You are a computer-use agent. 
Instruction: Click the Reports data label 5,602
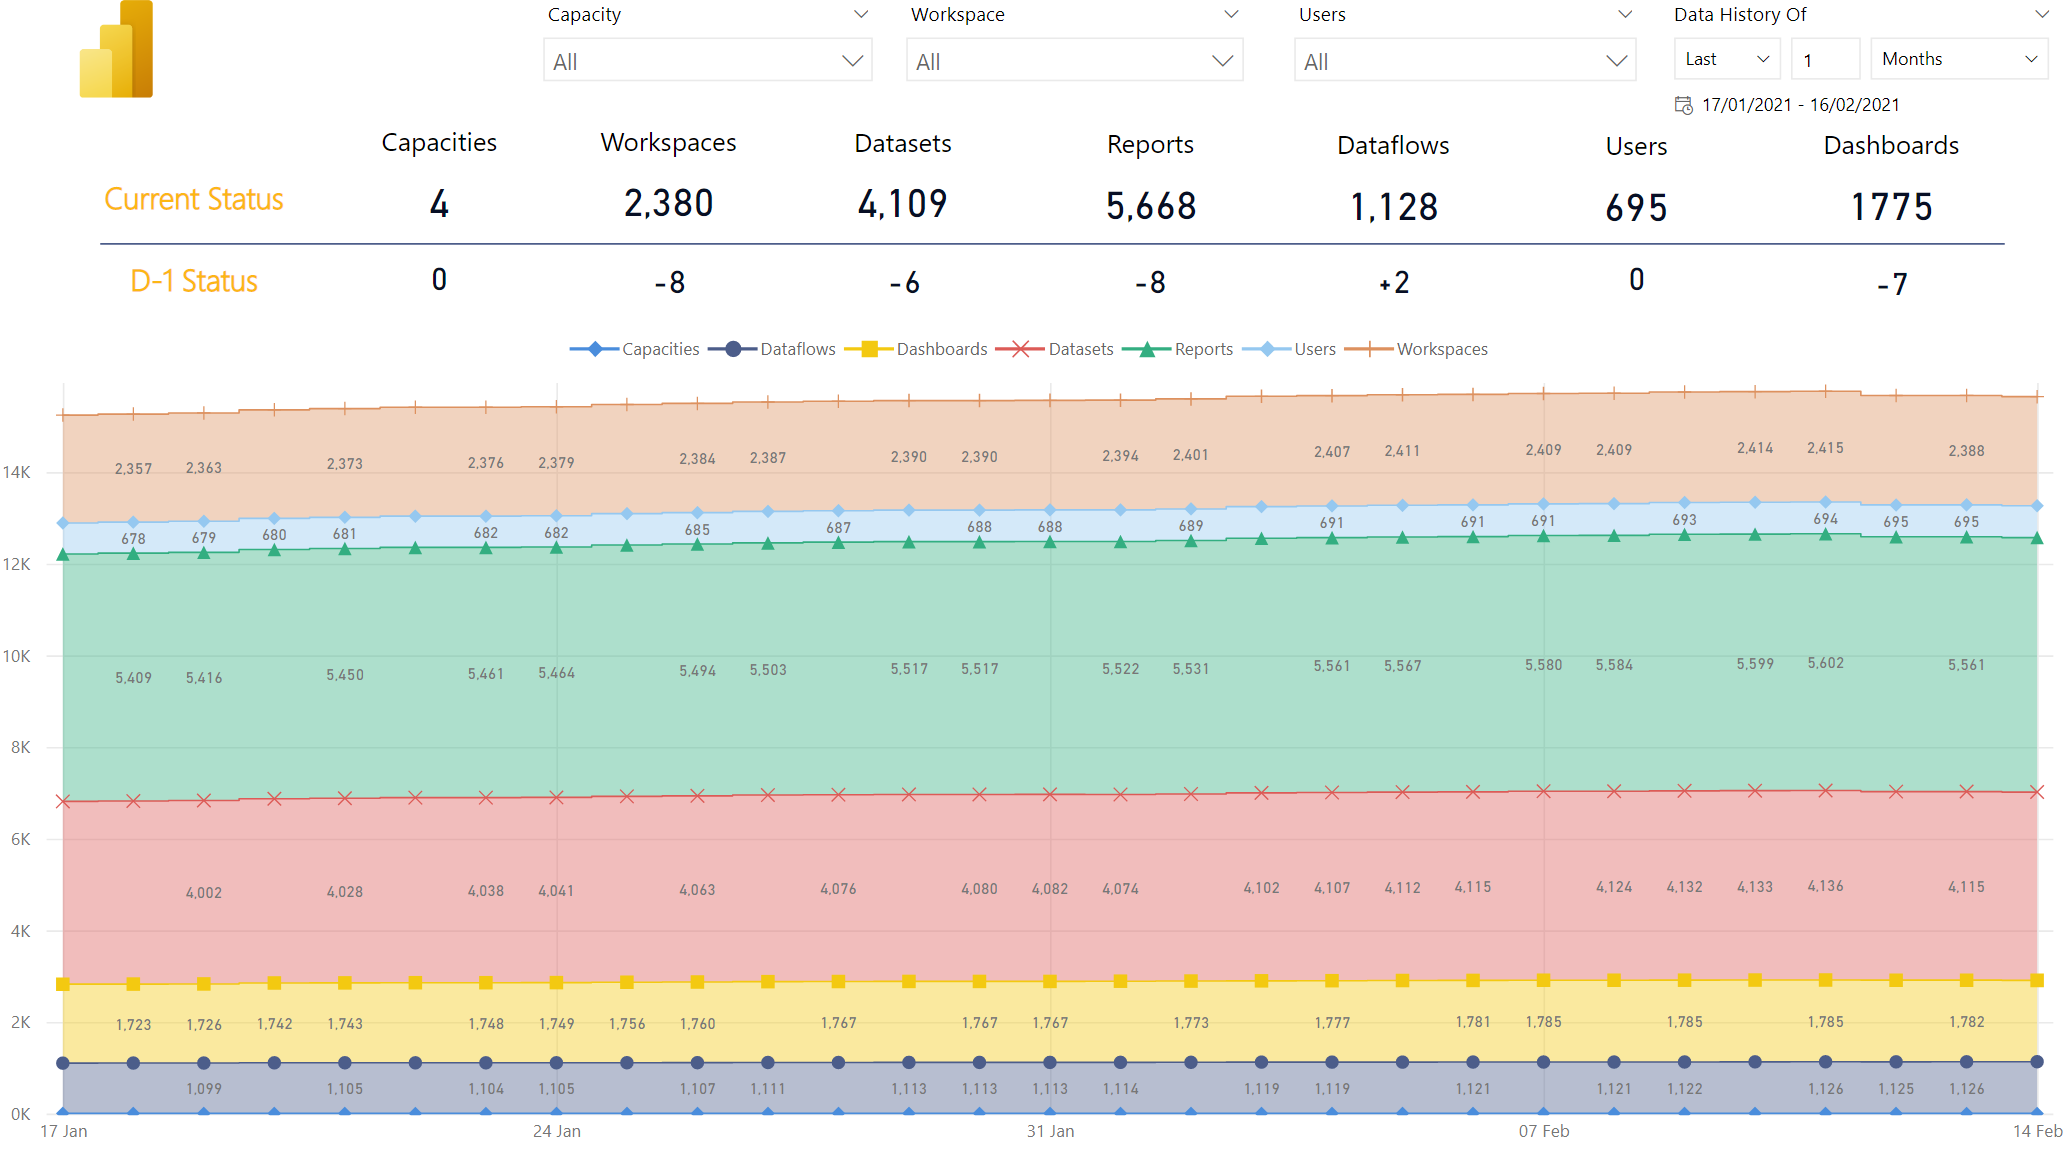[1825, 663]
